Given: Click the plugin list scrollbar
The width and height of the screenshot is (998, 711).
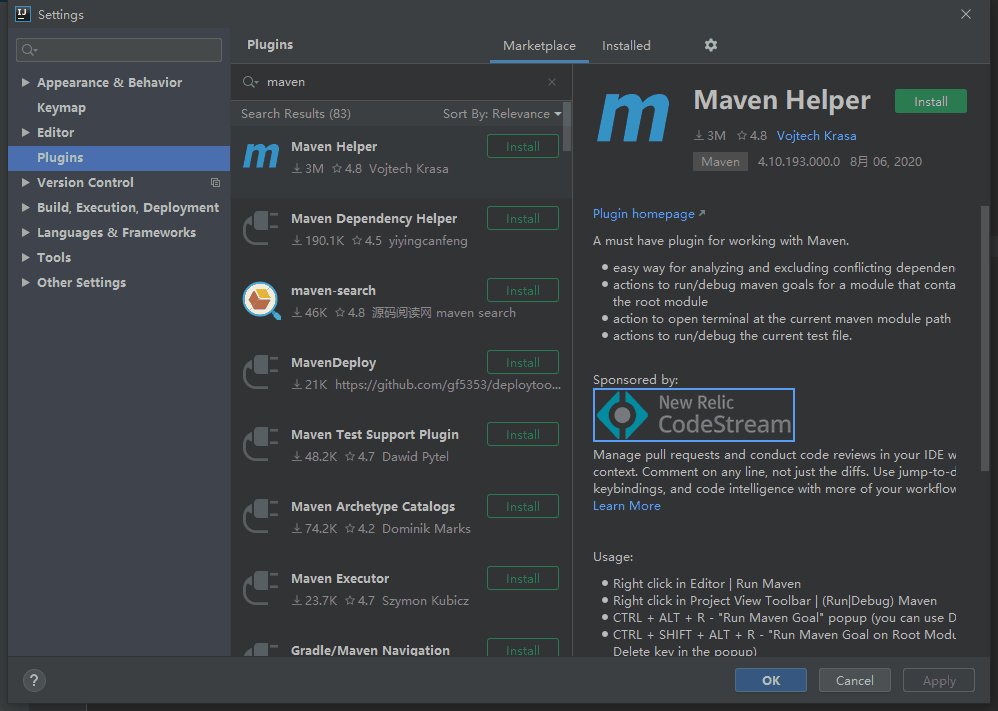Looking at the screenshot, I should tap(566, 127).
